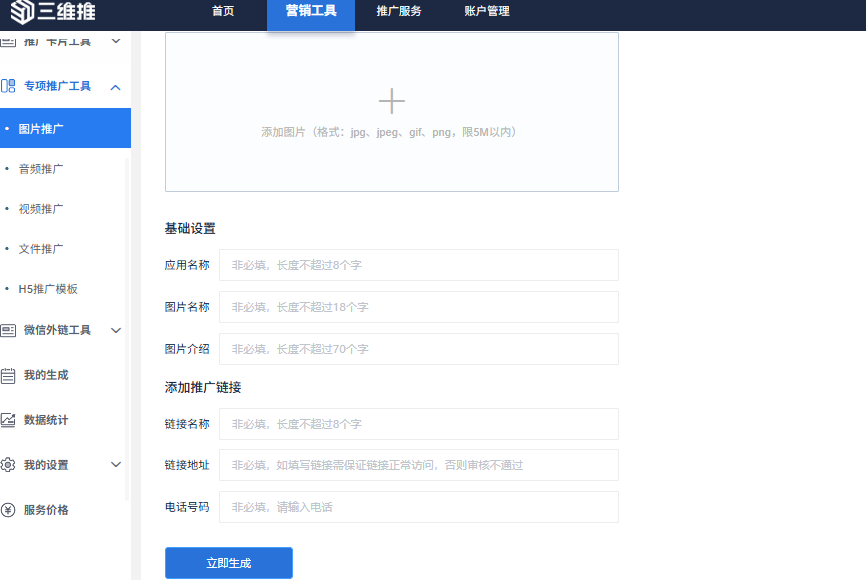Click the sidebar vertical scrollbar

click(x=127, y=329)
